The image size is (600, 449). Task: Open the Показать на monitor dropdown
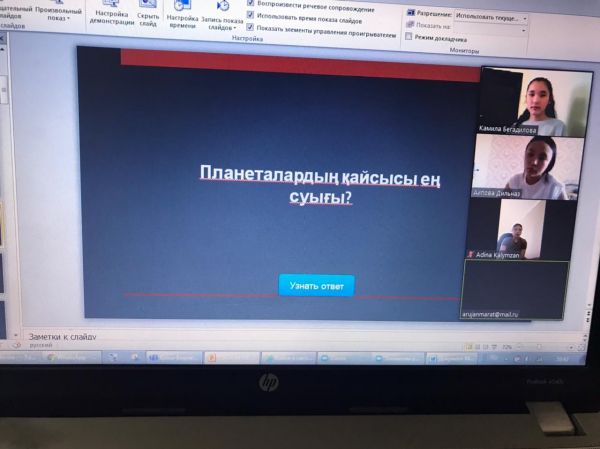[x=490, y=27]
